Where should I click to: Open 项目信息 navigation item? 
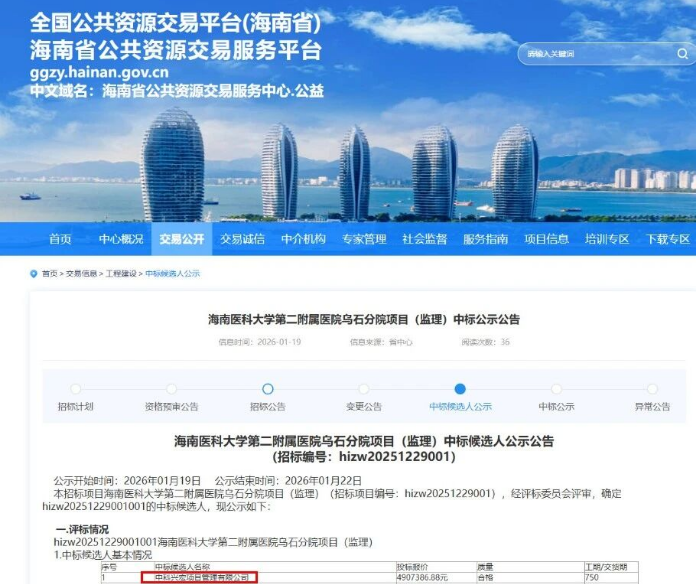coord(546,239)
